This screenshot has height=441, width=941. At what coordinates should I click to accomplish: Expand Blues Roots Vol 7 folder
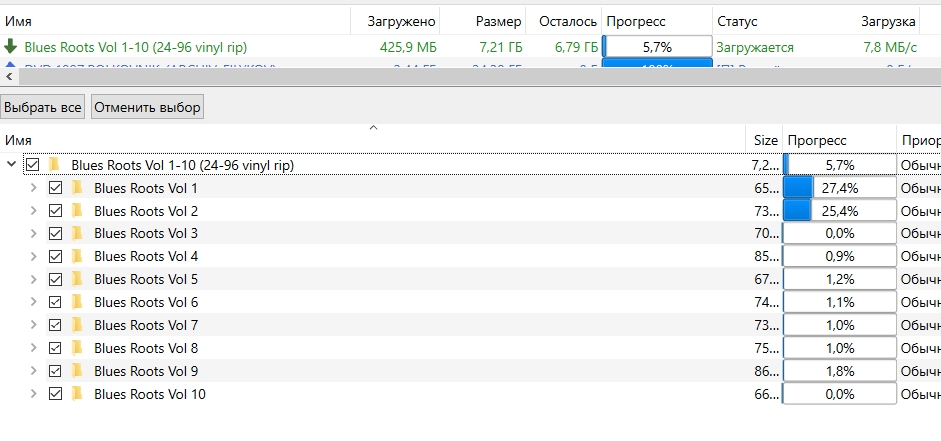pyautogui.click(x=34, y=325)
